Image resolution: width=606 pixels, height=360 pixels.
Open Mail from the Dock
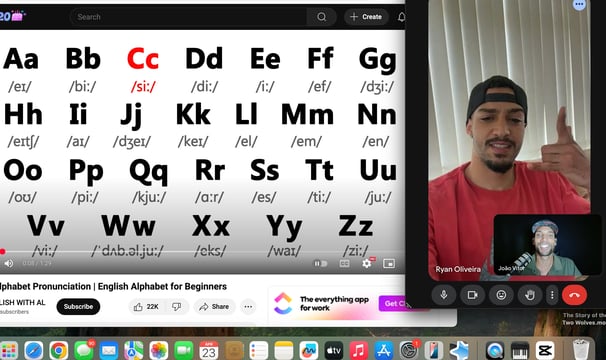tap(109, 351)
